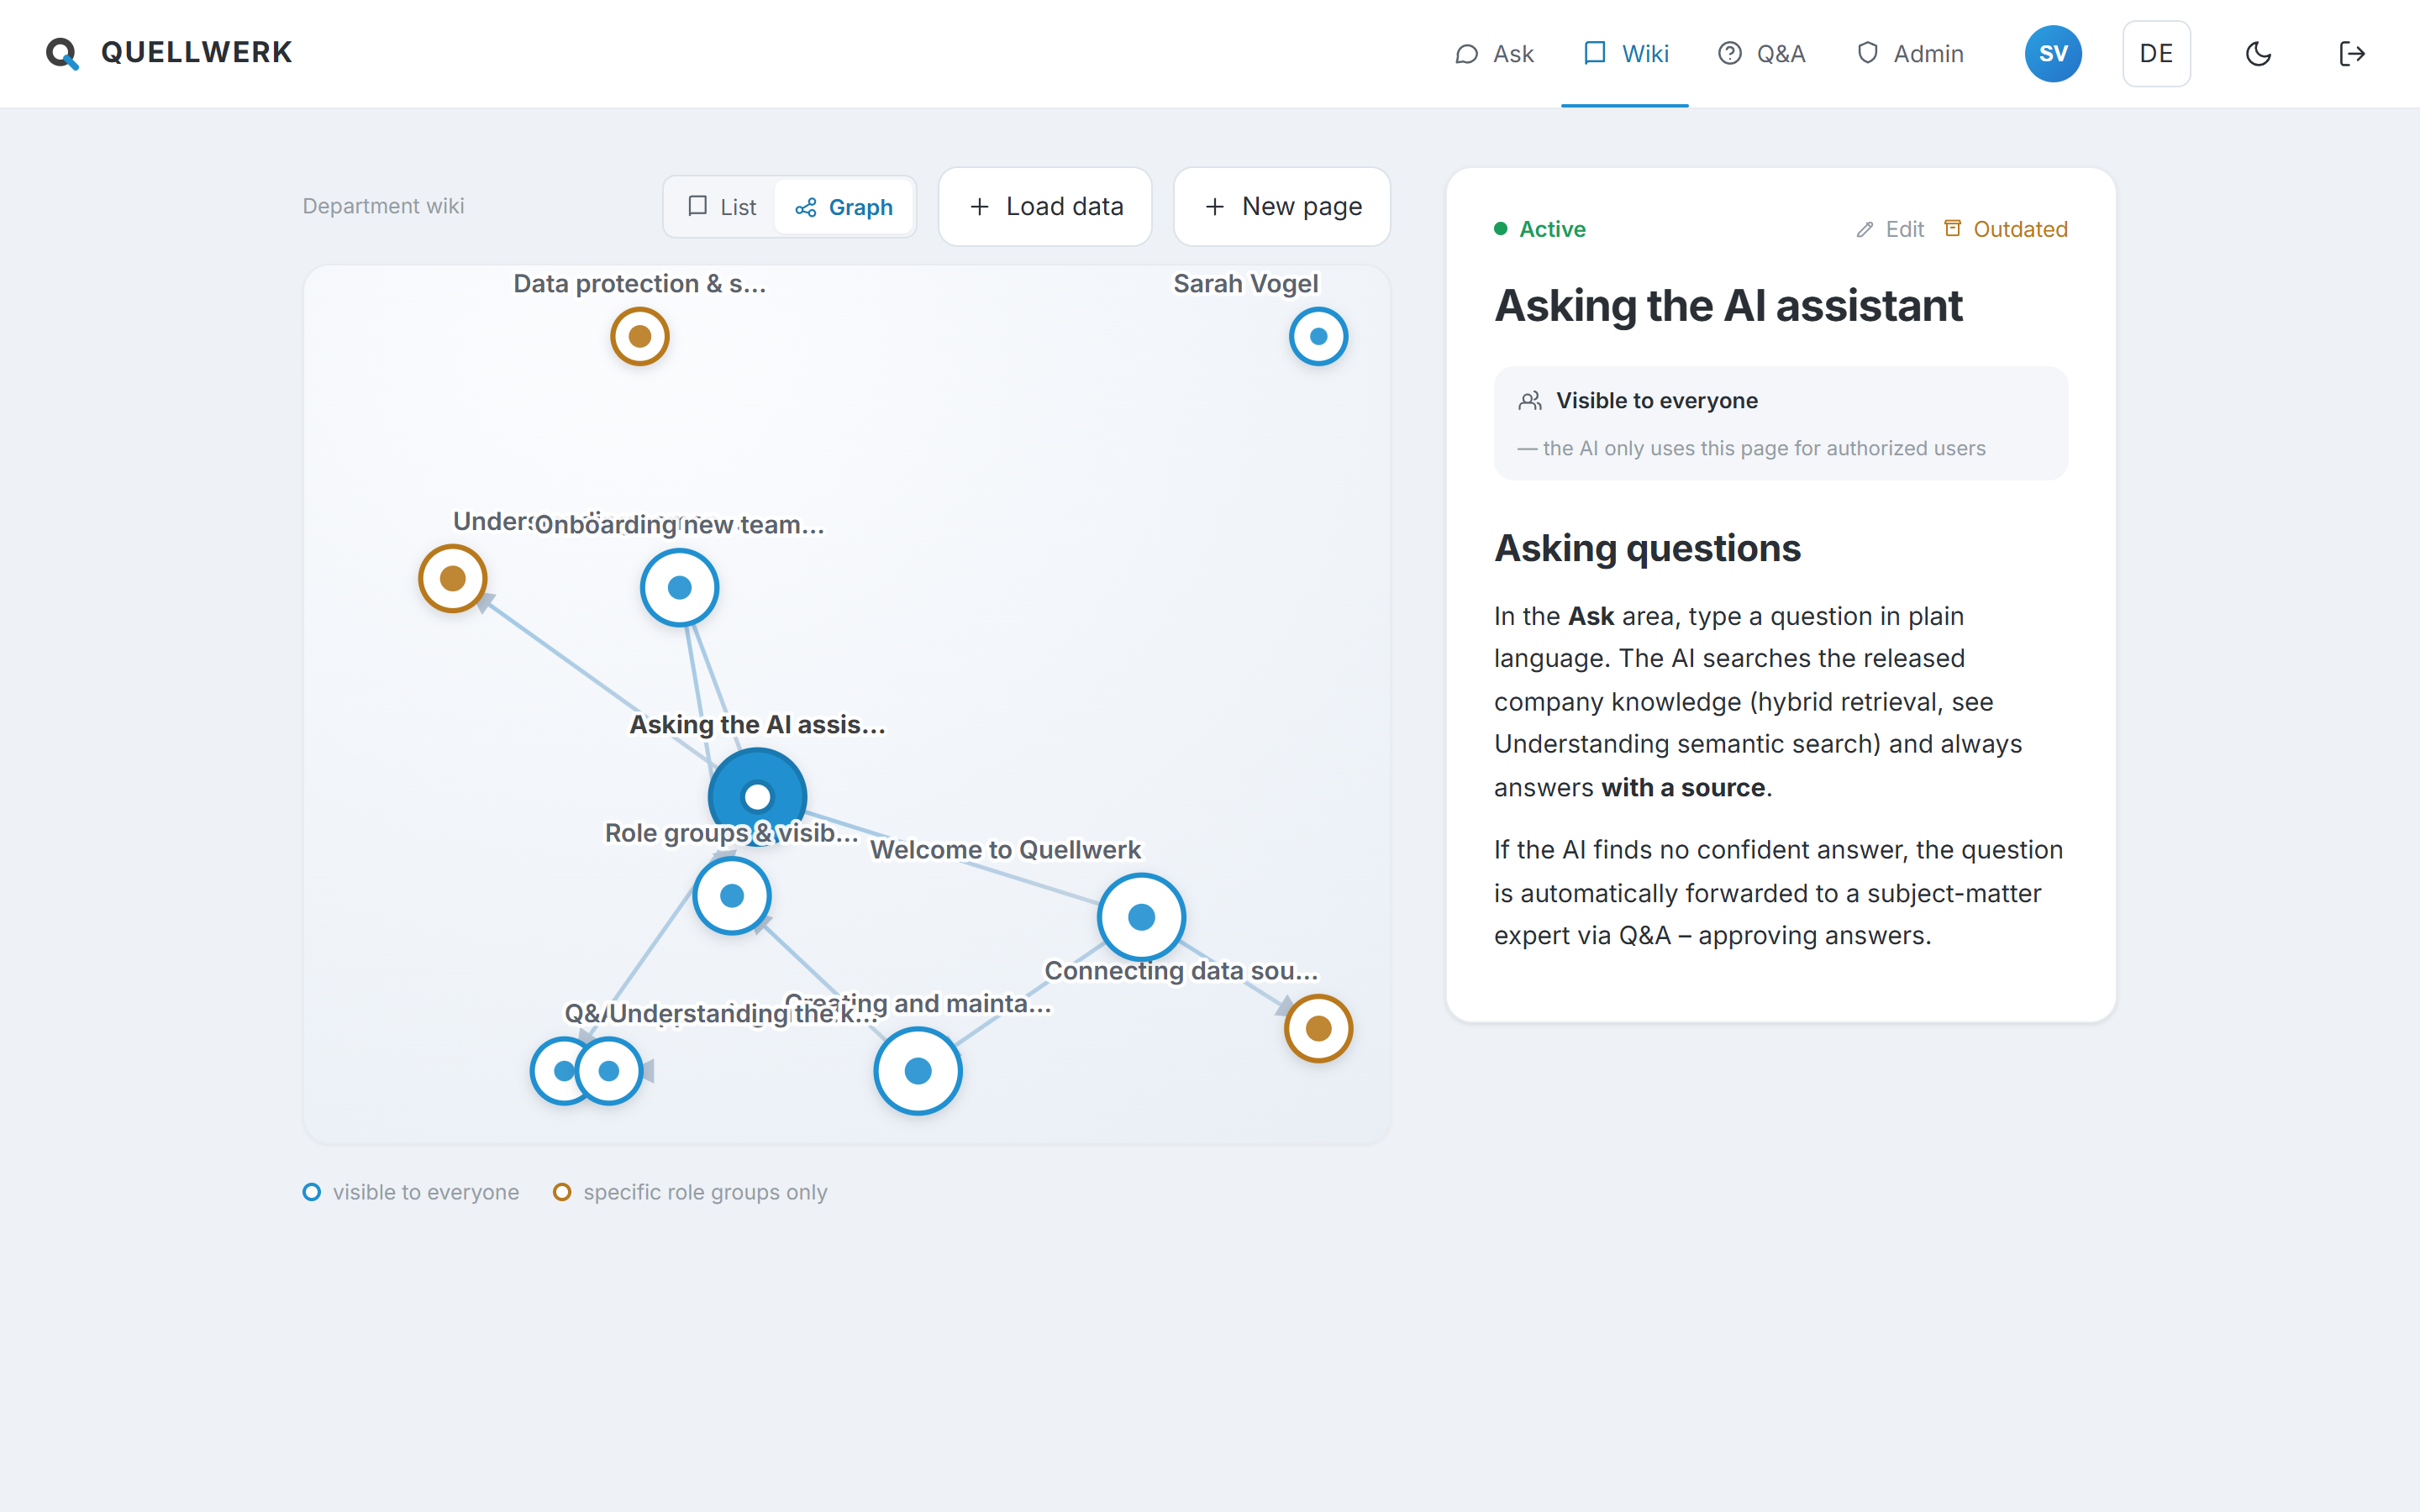Select the Graph view toggle
The height and width of the screenshot is (1512, 2420).
(844, 207)
